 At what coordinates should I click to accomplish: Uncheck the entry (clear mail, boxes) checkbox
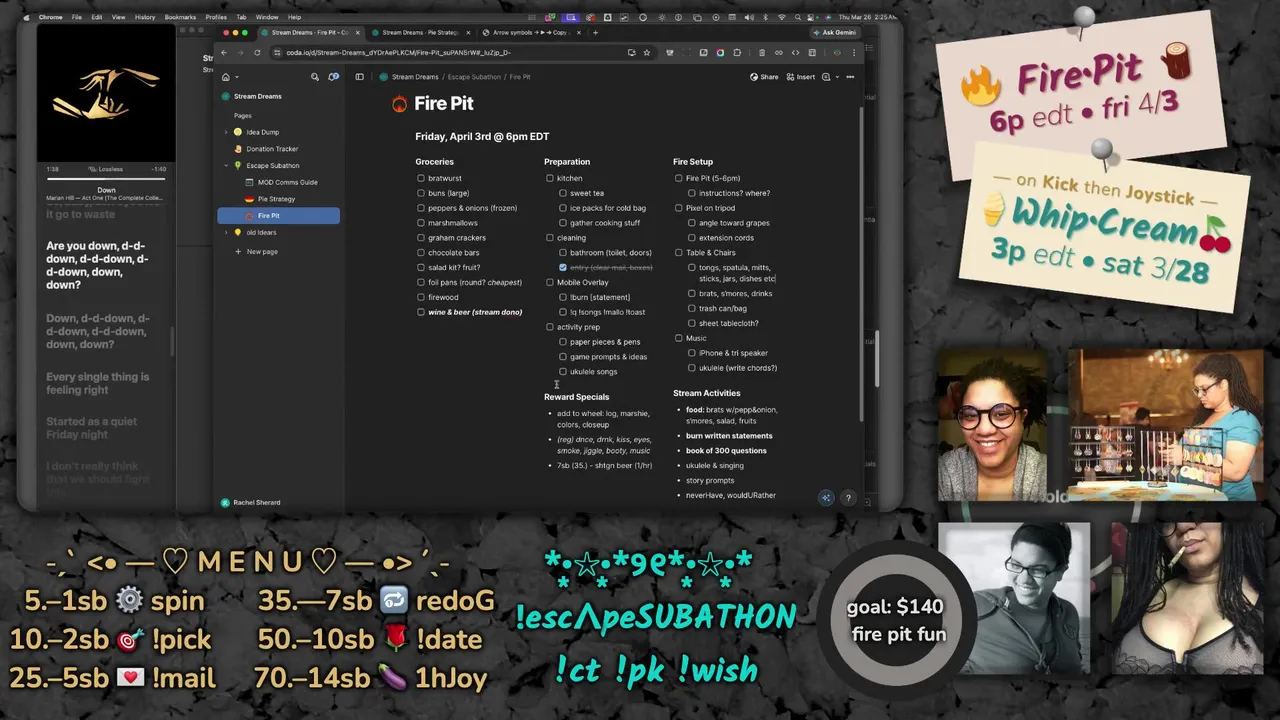(563, 267)
